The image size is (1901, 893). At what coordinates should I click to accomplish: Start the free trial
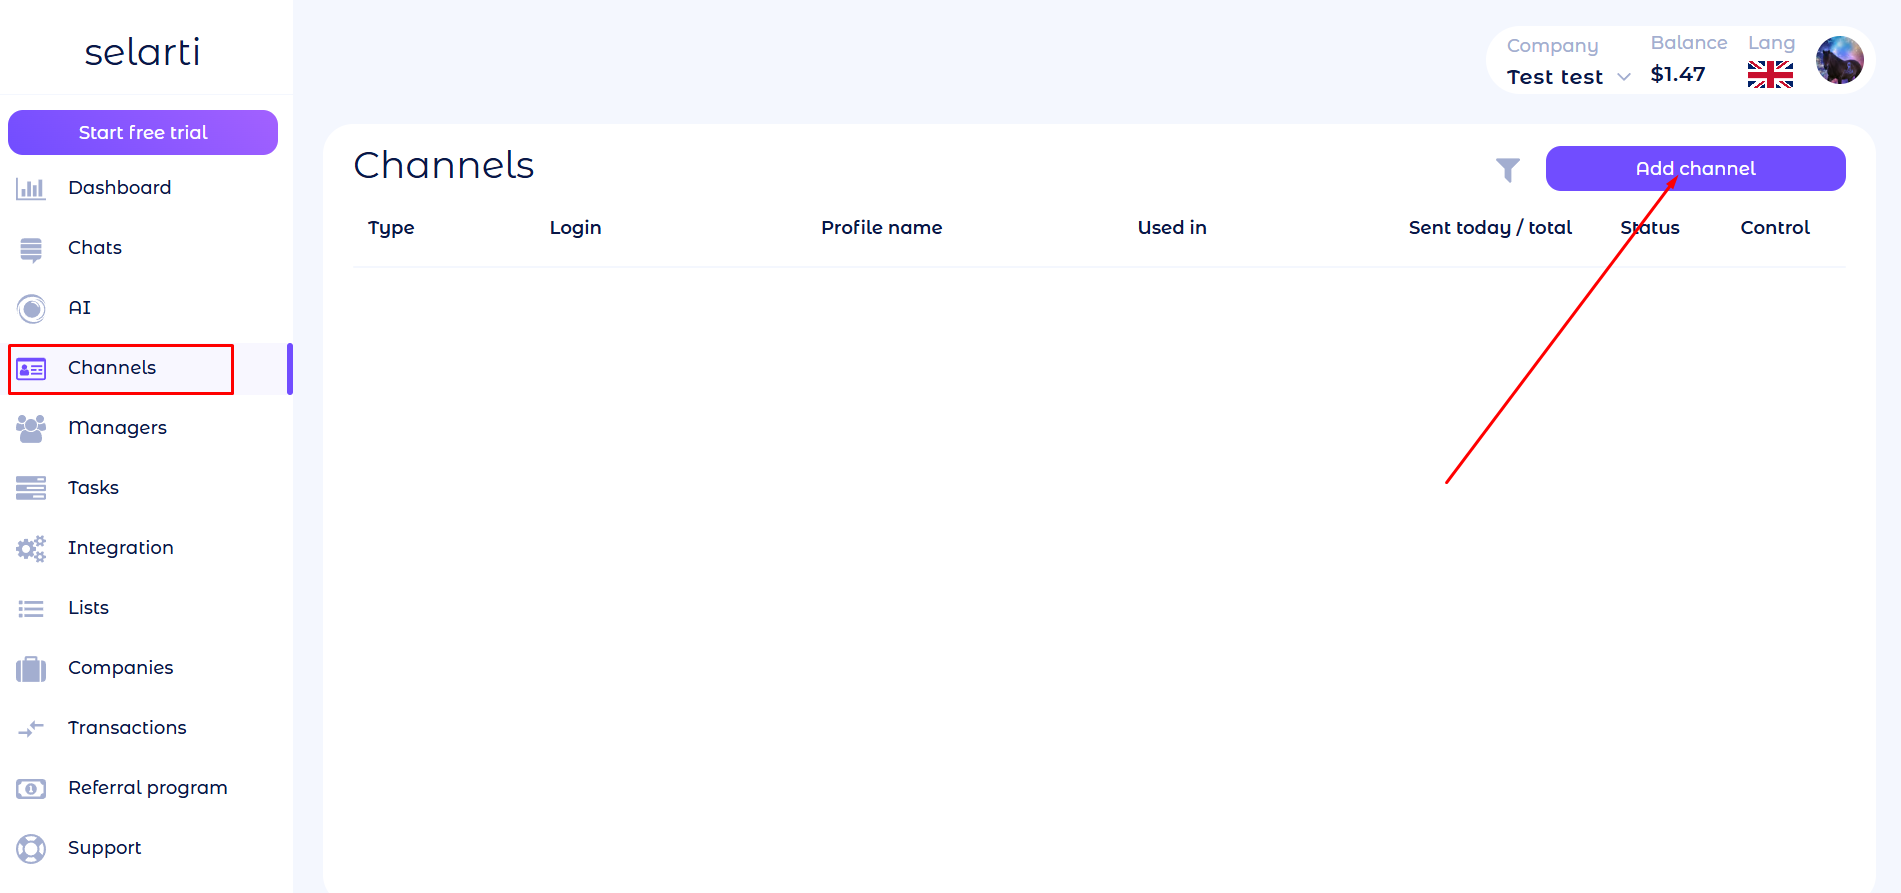point(143,133)
